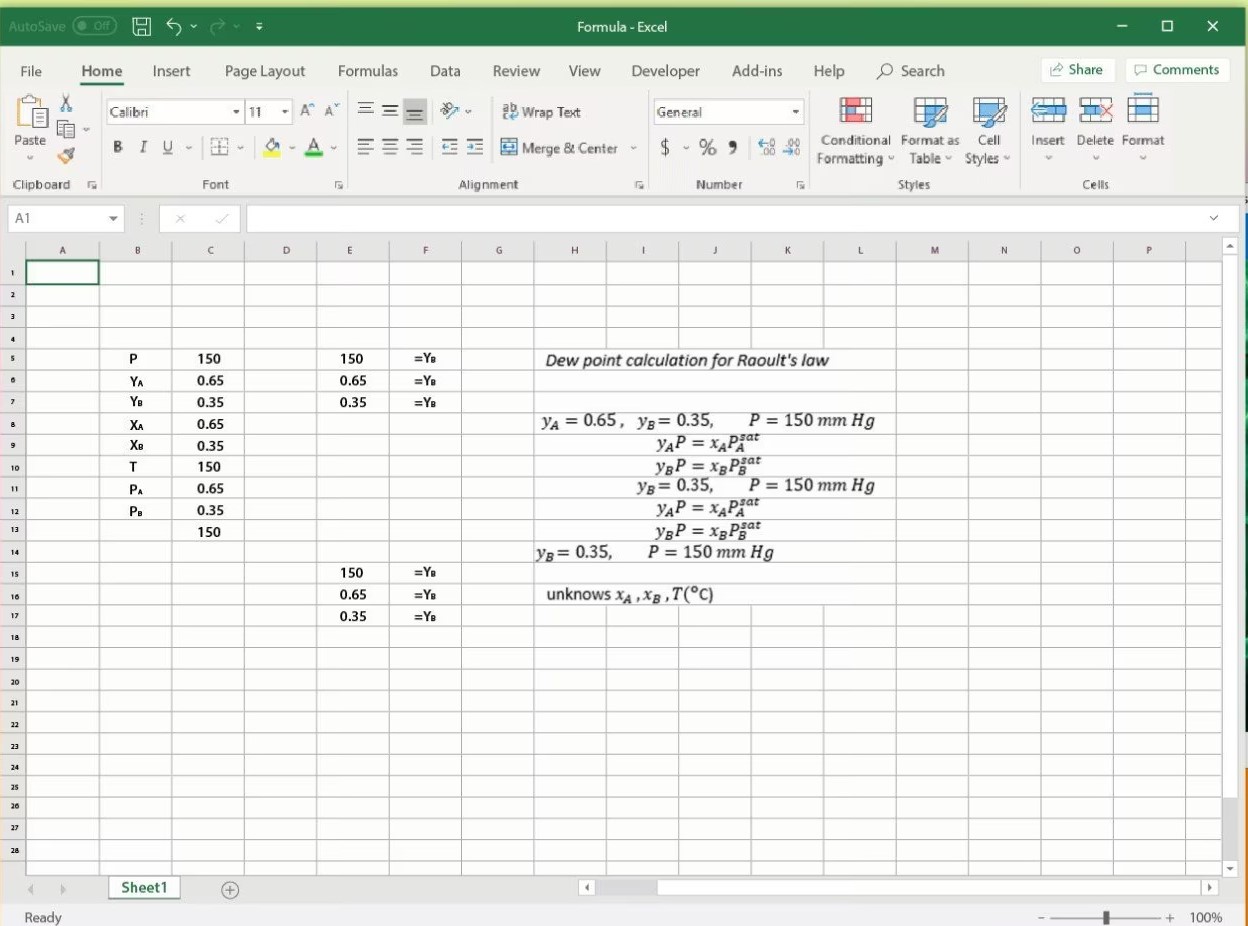Open the Number Format dropdown showing General
Image resolution: width=1248 pixels, height=926 pixels.
pyautogui.click(x=798, y=112)
